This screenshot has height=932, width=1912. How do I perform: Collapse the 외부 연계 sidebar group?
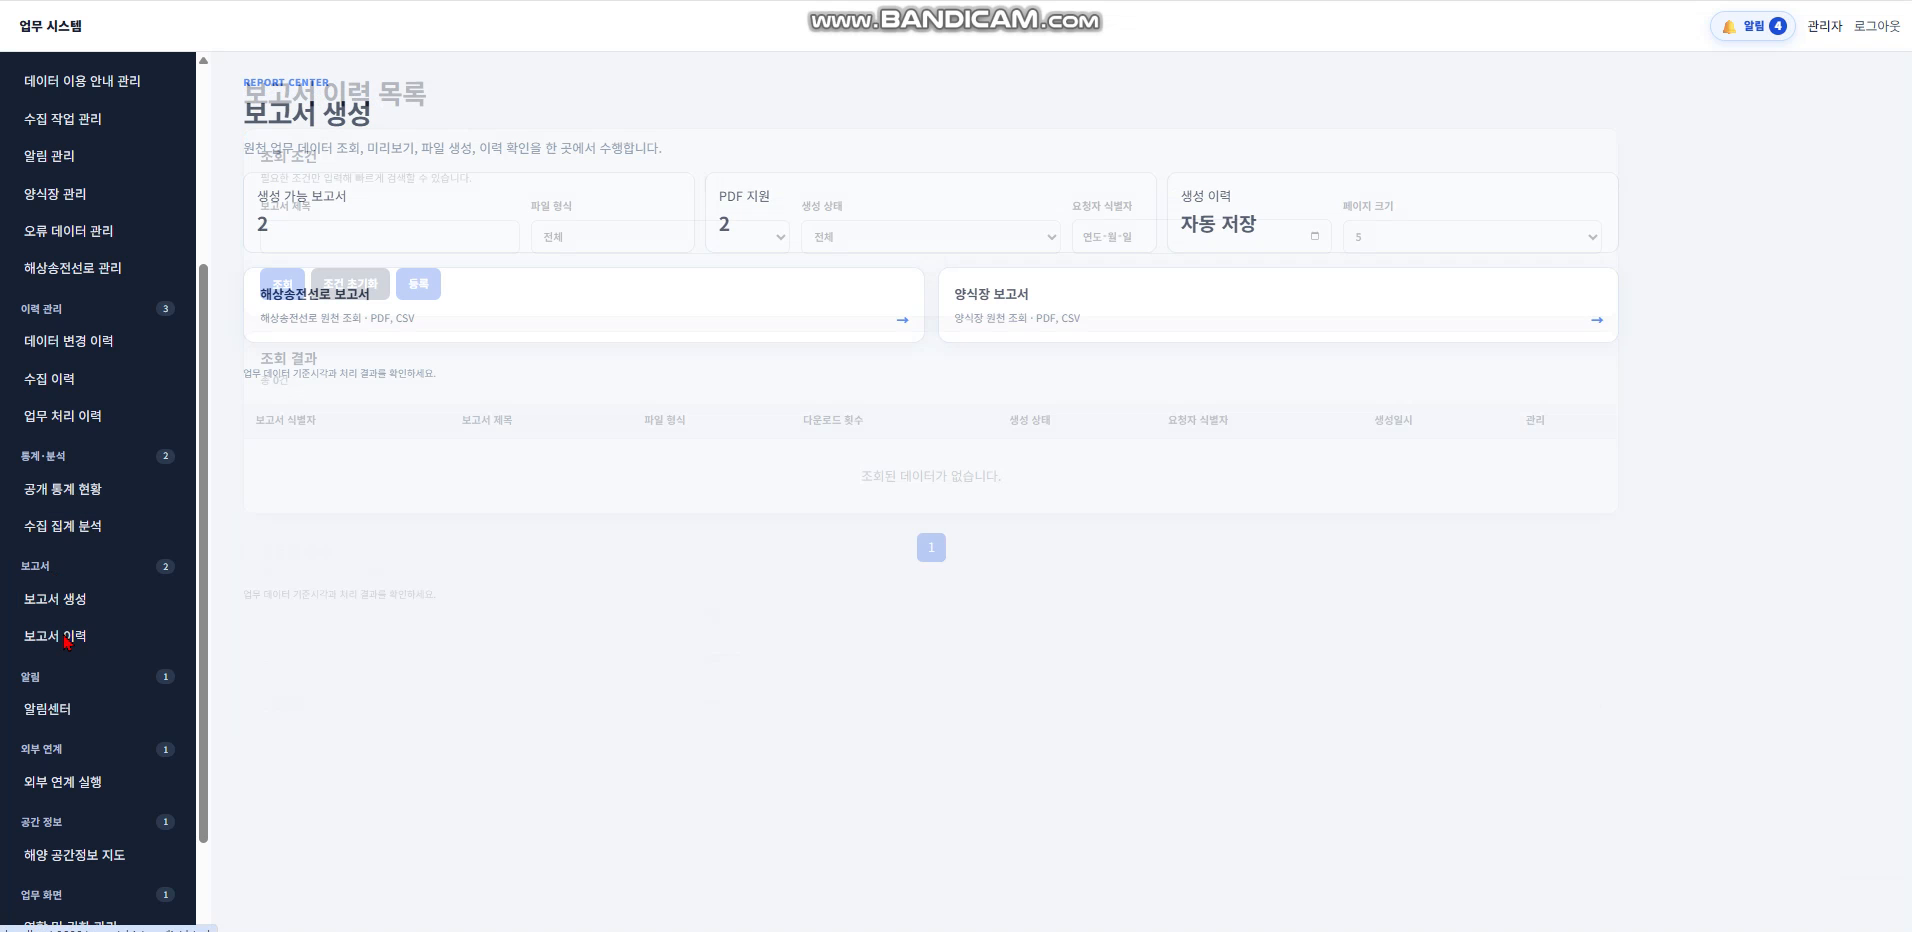point(97,749)
